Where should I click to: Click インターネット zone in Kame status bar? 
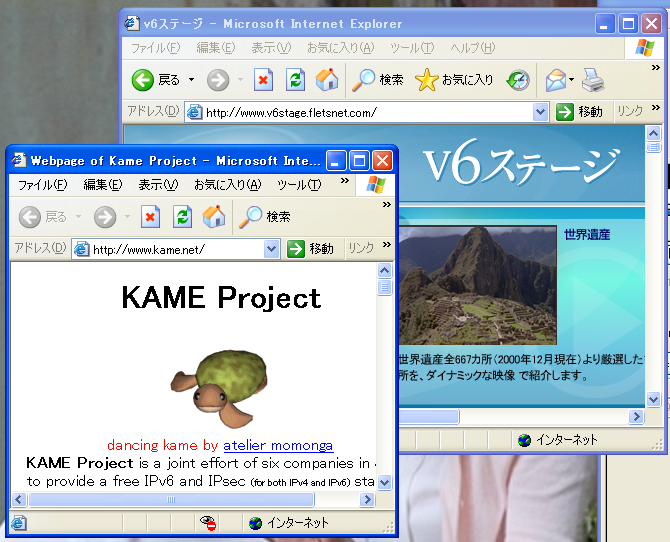pyautogui.click(x=289, y=523)
